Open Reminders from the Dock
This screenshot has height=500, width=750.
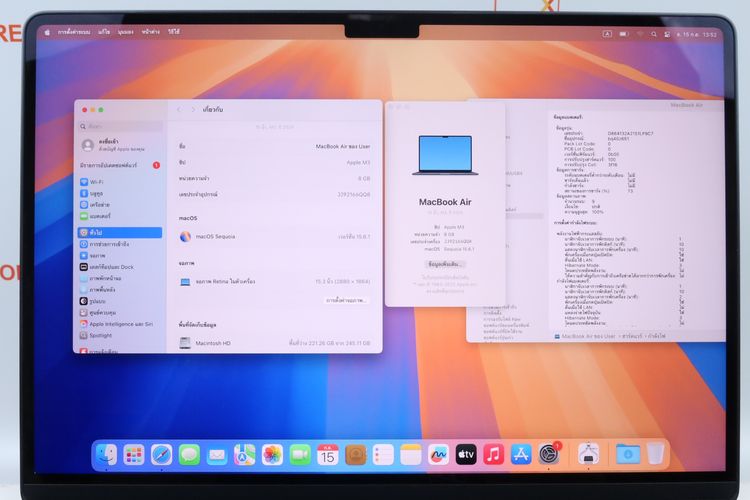tap(383, 455)
